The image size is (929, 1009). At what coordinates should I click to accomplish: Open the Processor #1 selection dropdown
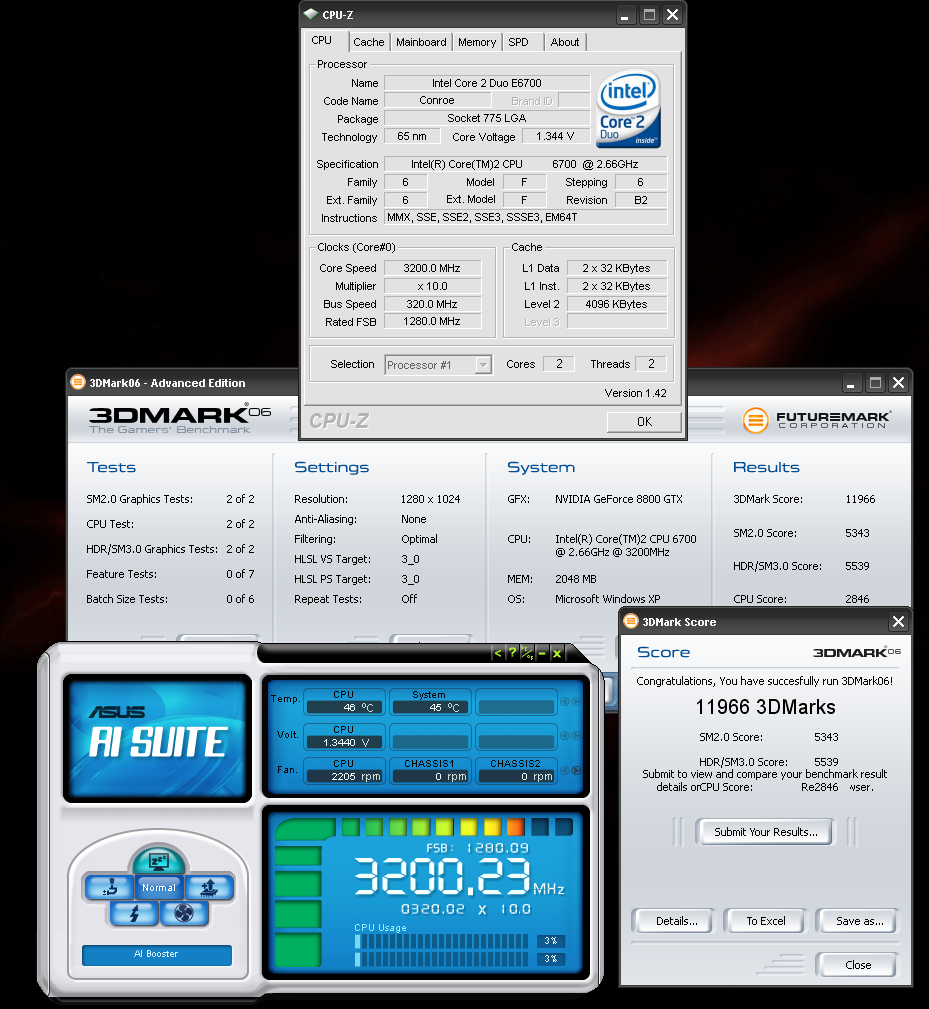pyautogui.click(x=439, y=365)
